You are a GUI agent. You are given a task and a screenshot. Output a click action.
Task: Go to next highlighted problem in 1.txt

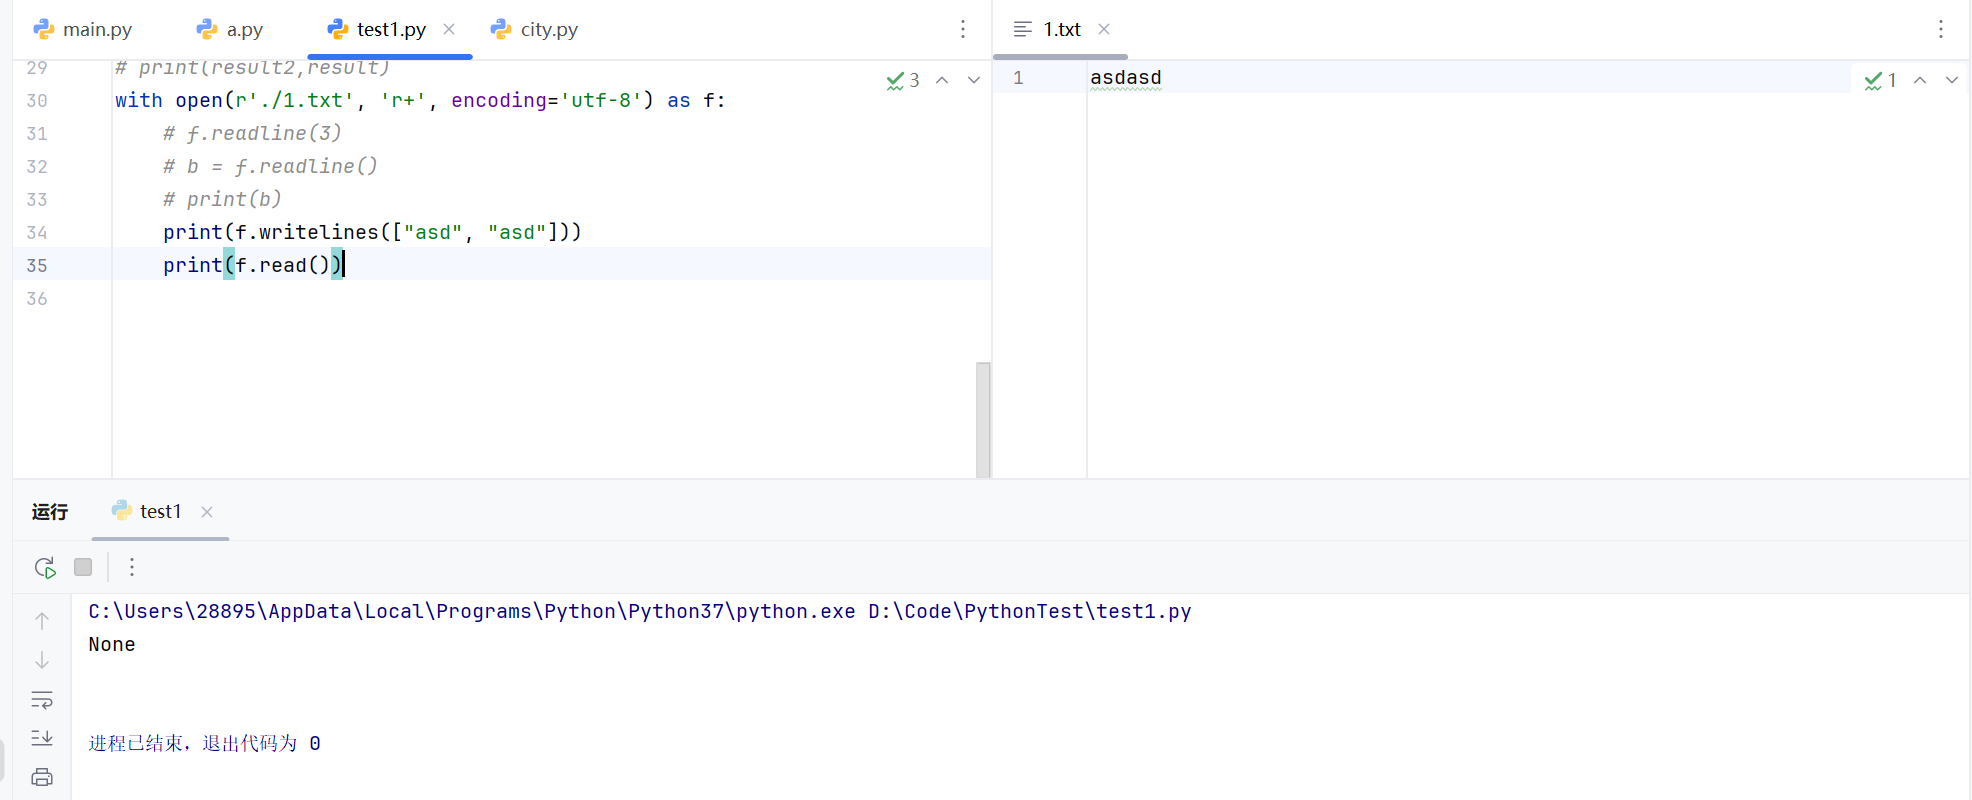click(x=1952, y=80)
